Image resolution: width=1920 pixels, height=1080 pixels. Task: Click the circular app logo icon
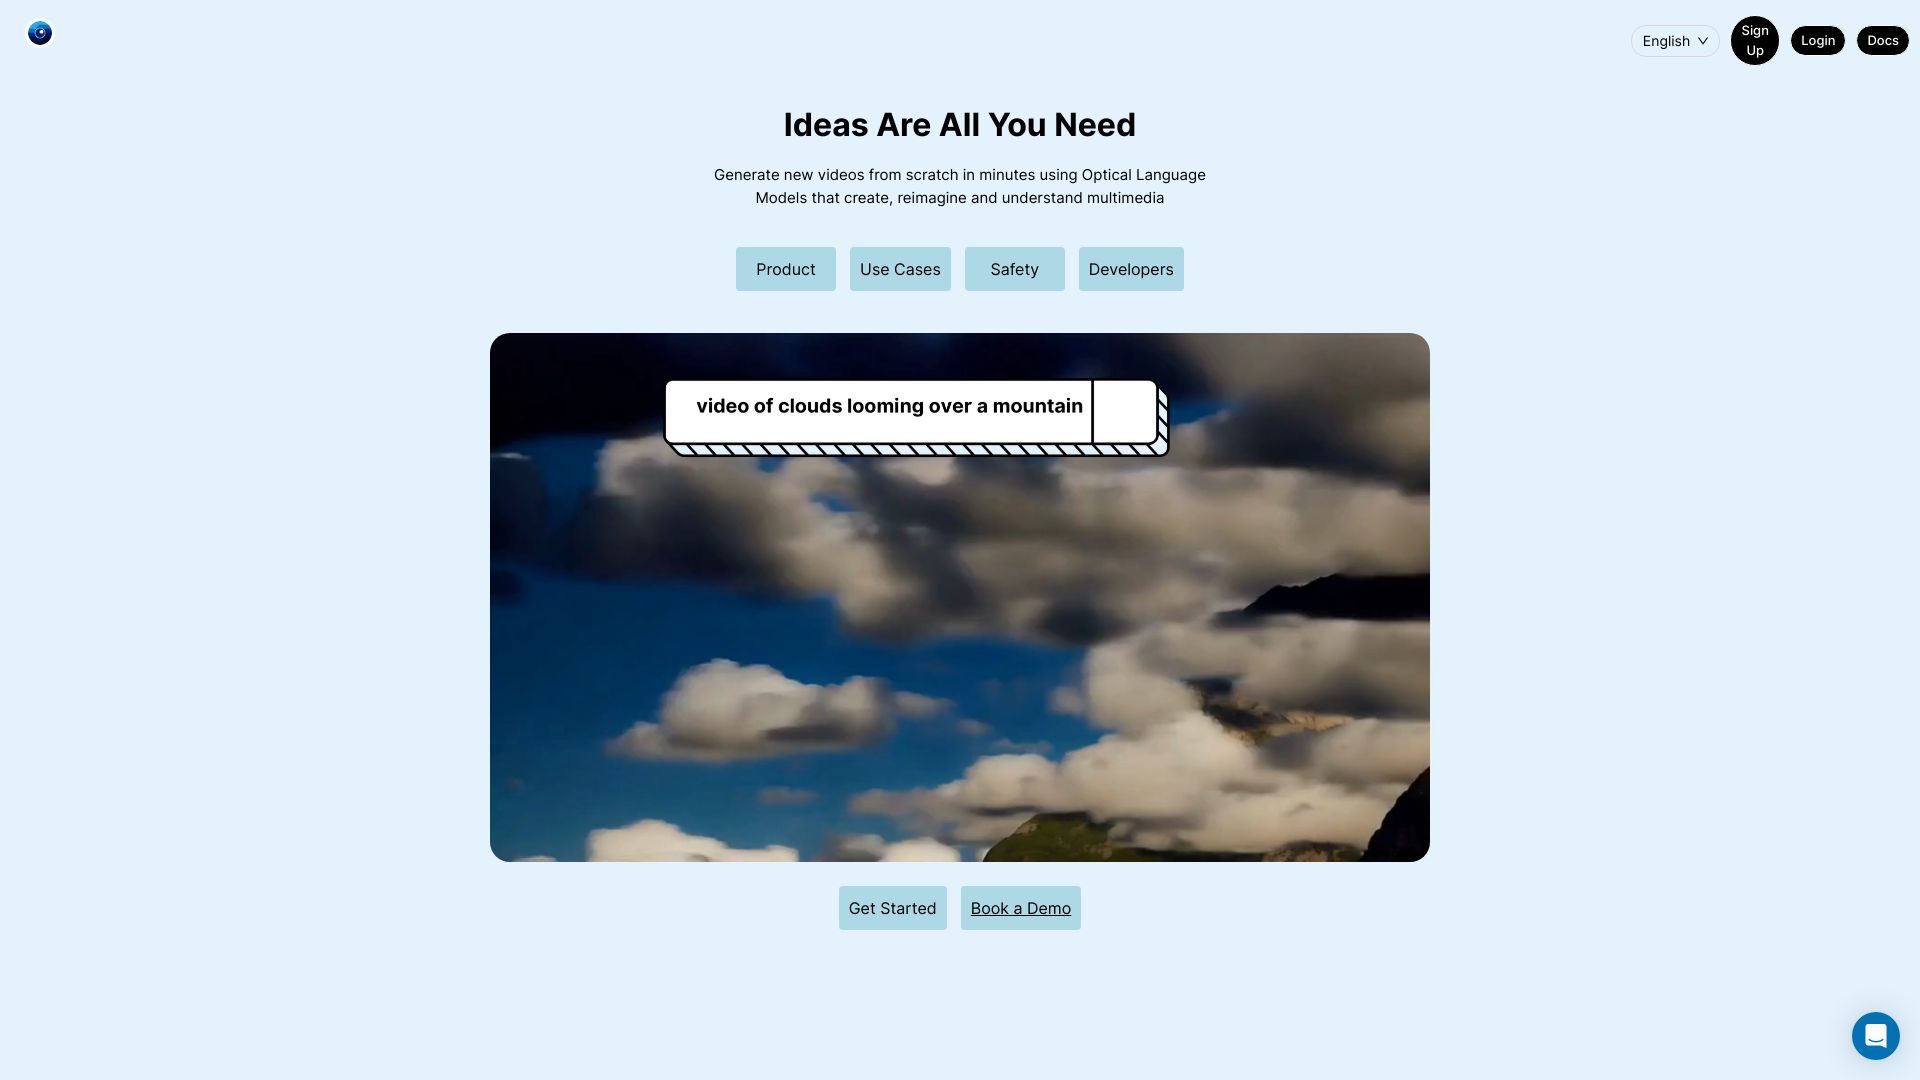click(40, 33)
